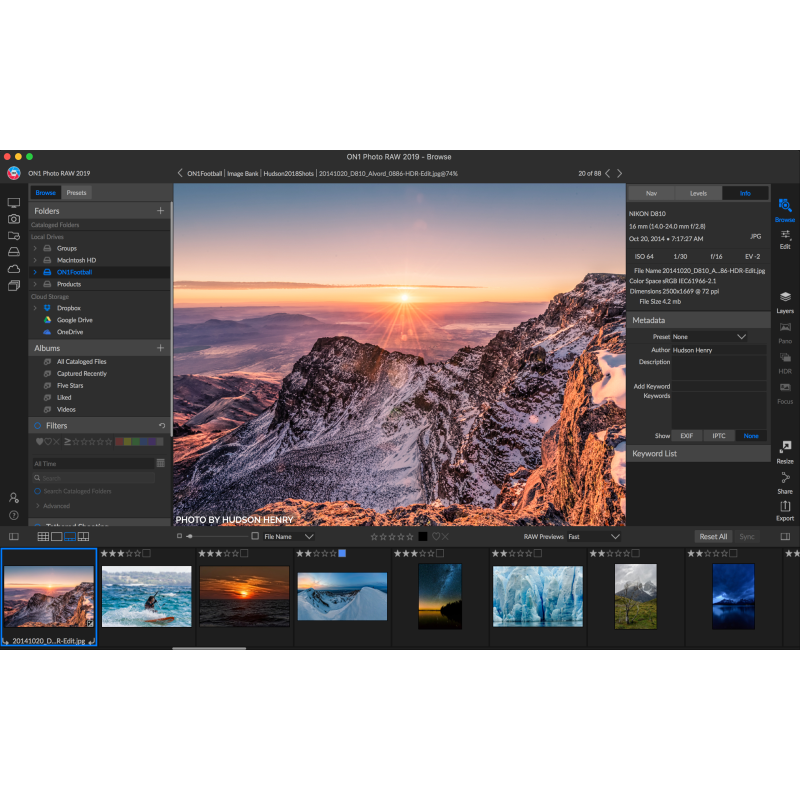The image size is (800, 800).
Task: Switch to grid thumbnail view
Action: (43, 537)
